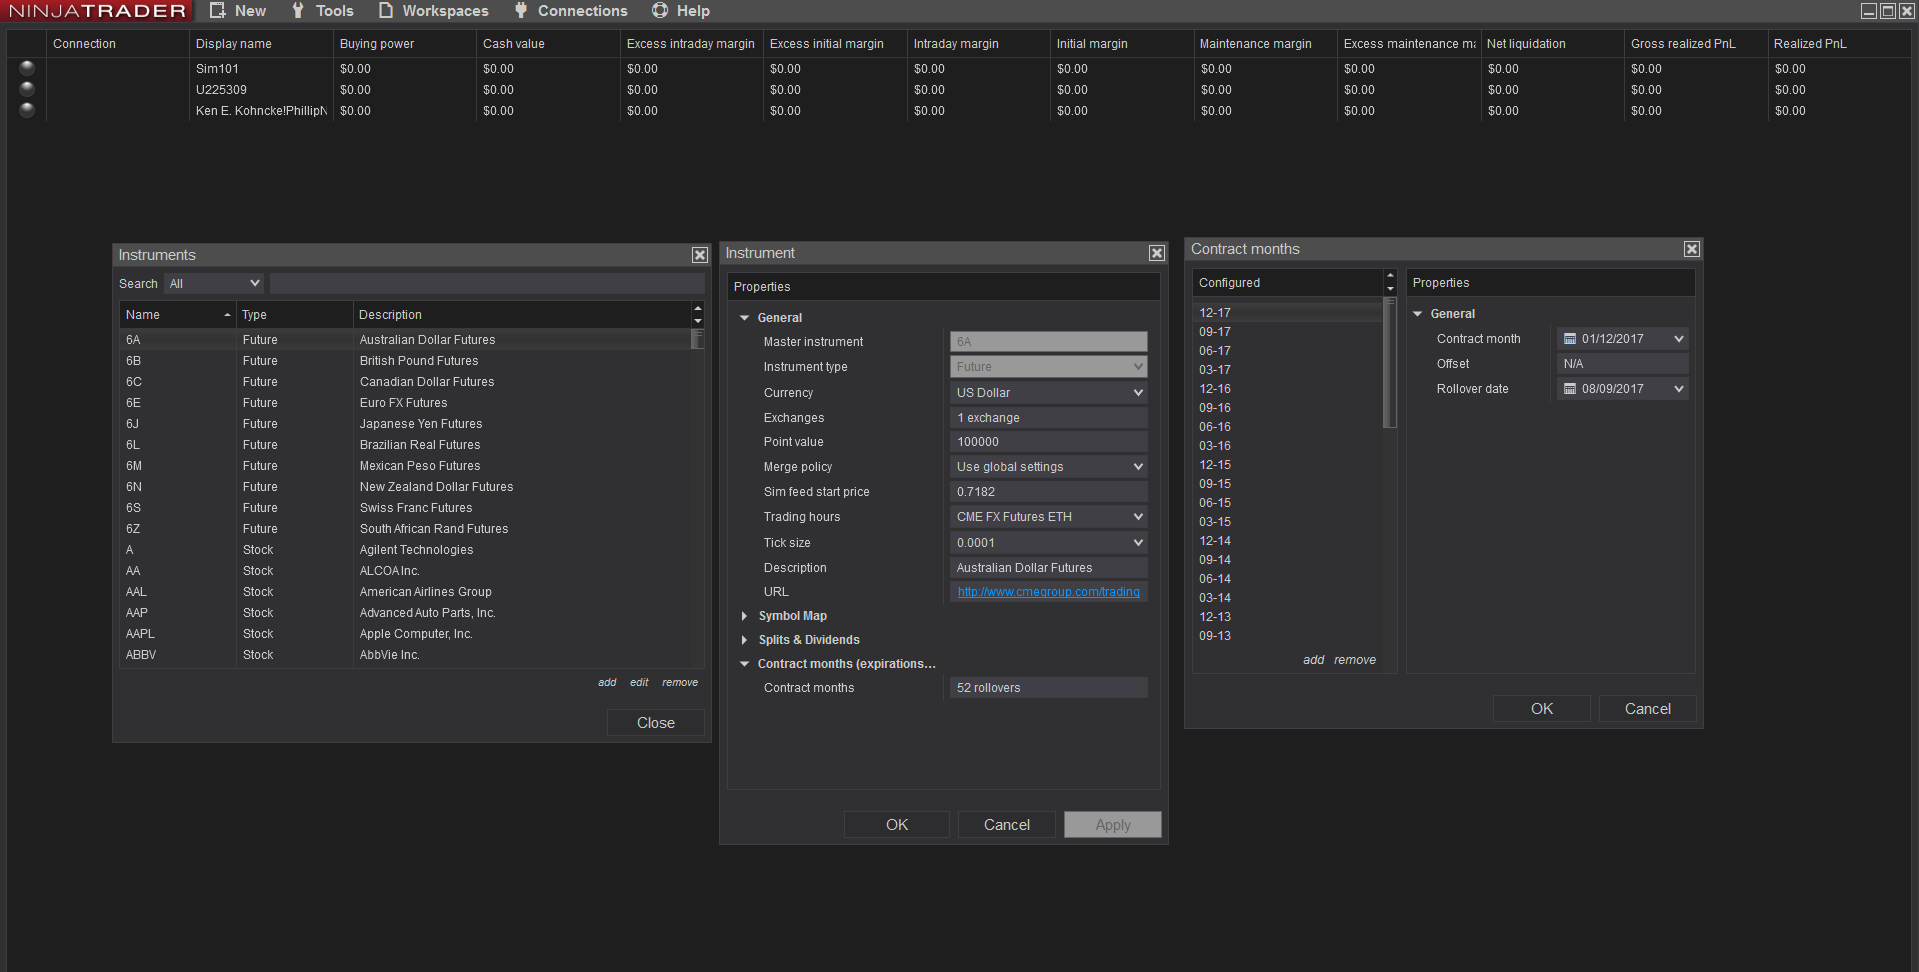Open the Workspaces menu

tap(434, 11)
